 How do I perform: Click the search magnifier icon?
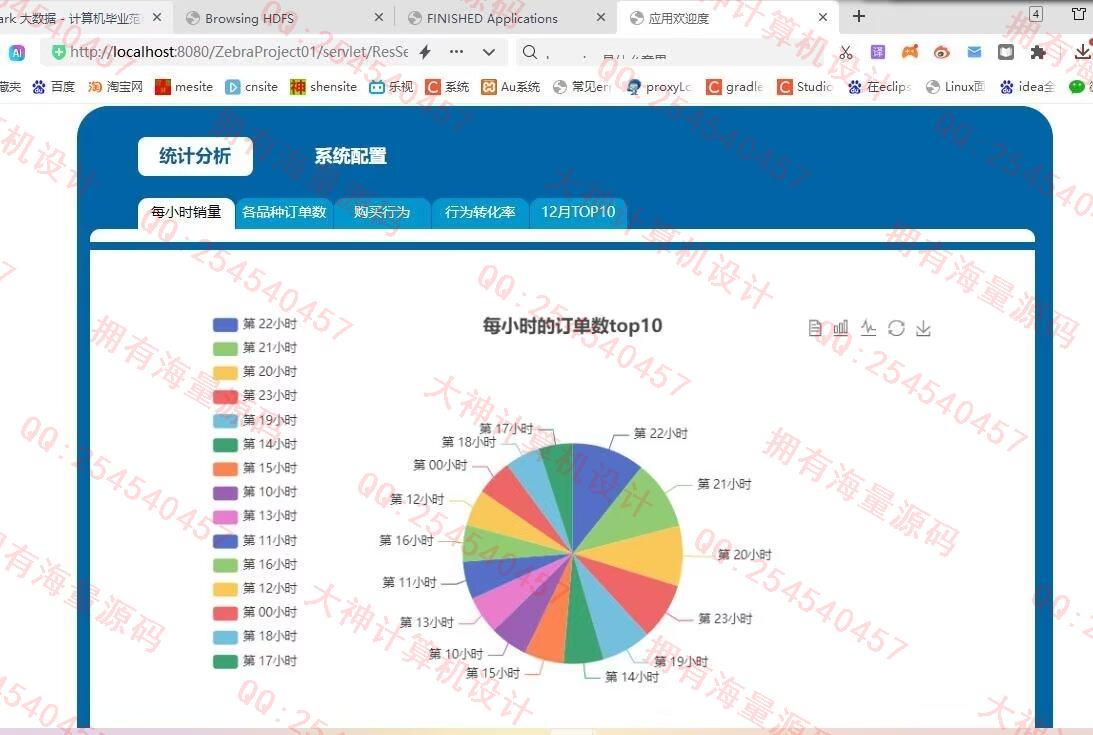[530, 52]
